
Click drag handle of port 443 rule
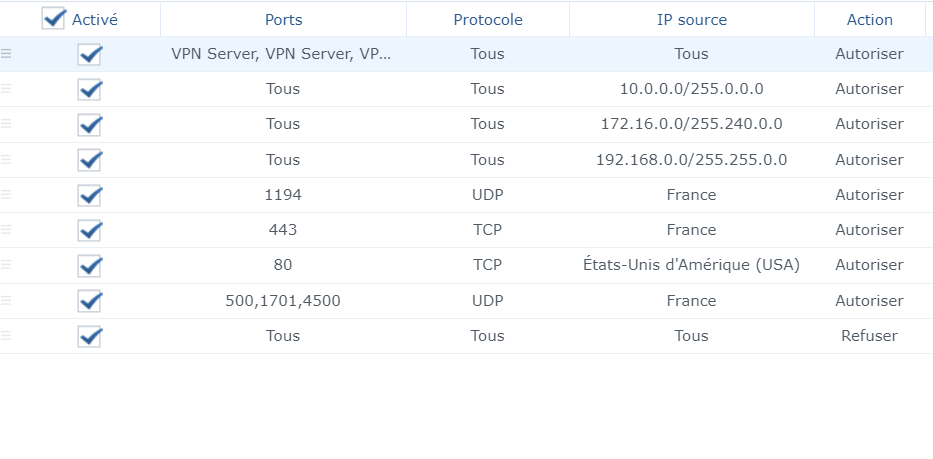point(6,230)
